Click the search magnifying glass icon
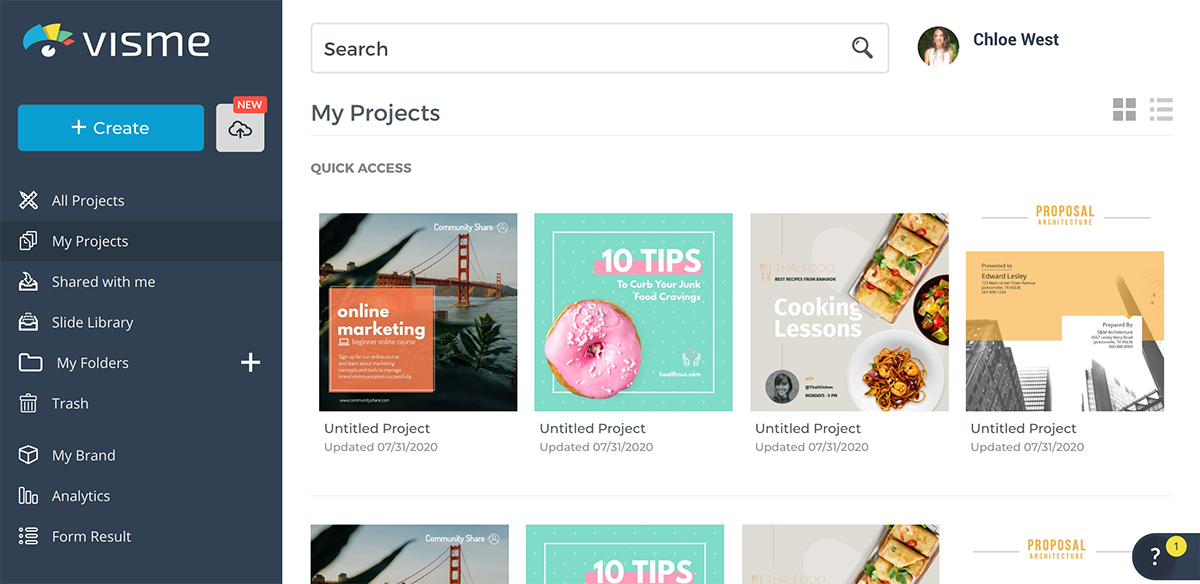This screenshot has width=1200, height=584. (x=862, y=47)
